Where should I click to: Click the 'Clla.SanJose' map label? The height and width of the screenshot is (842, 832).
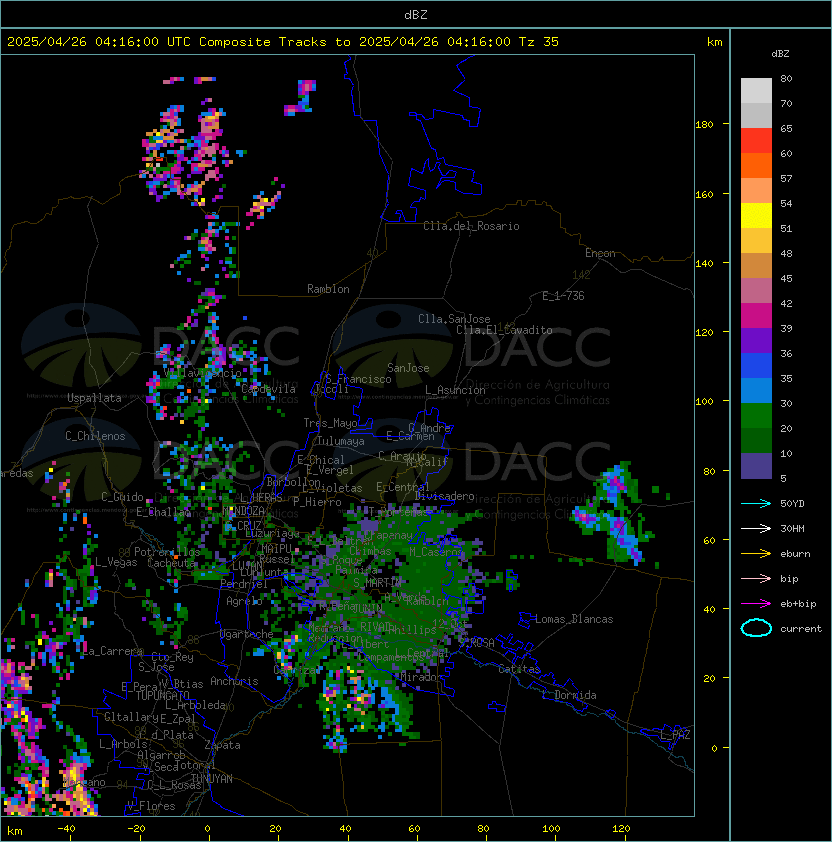[454, 319]
